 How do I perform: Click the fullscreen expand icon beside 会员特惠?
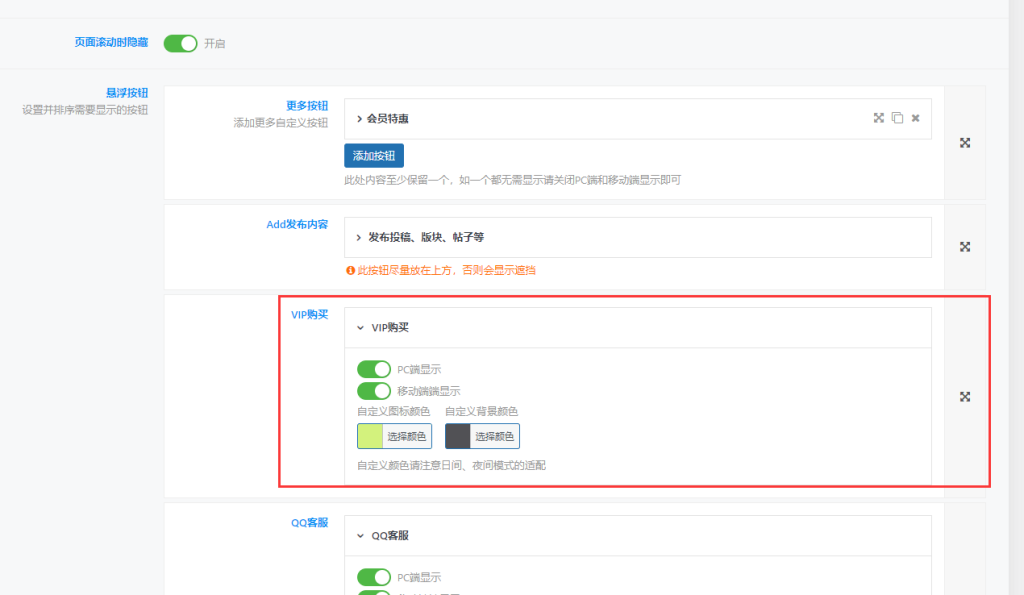tap(878, 118)
